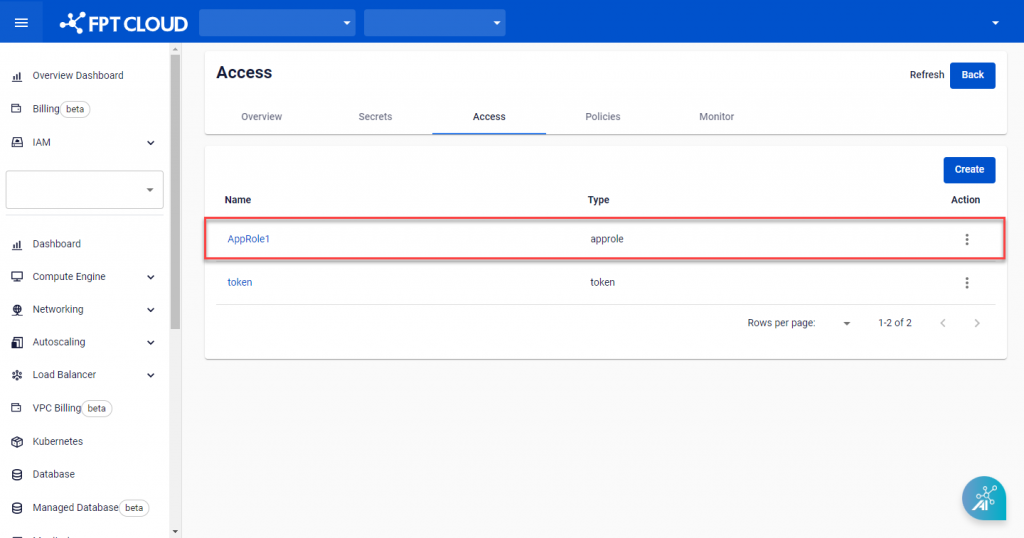Open action menu for AppRole1 row
This screenshot has height=538, width=1024.
tap(966, 239)
